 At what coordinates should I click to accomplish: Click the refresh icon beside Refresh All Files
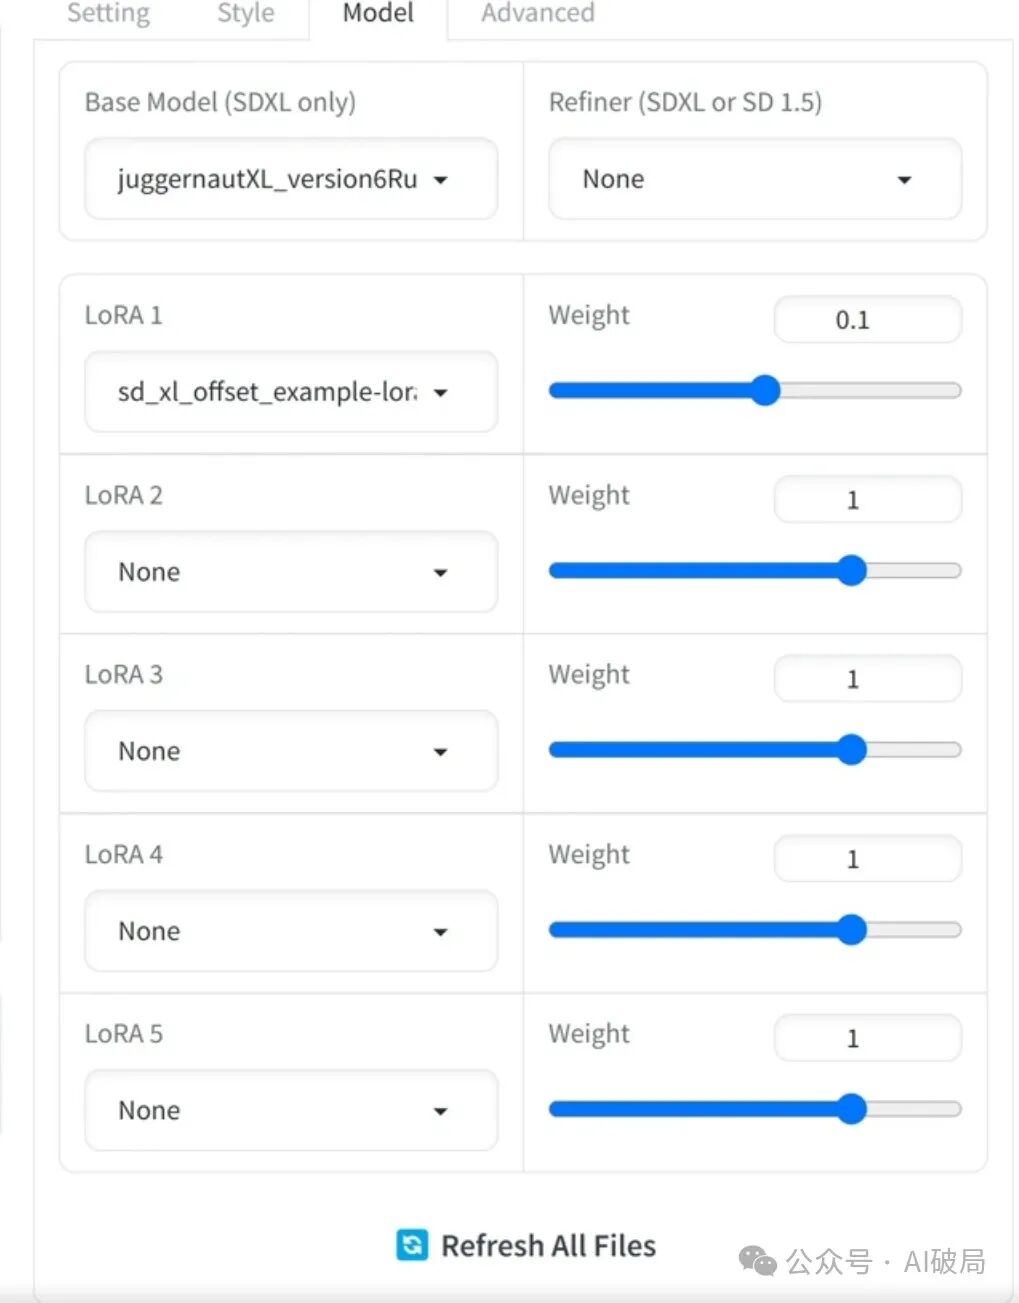(412, 1245)
